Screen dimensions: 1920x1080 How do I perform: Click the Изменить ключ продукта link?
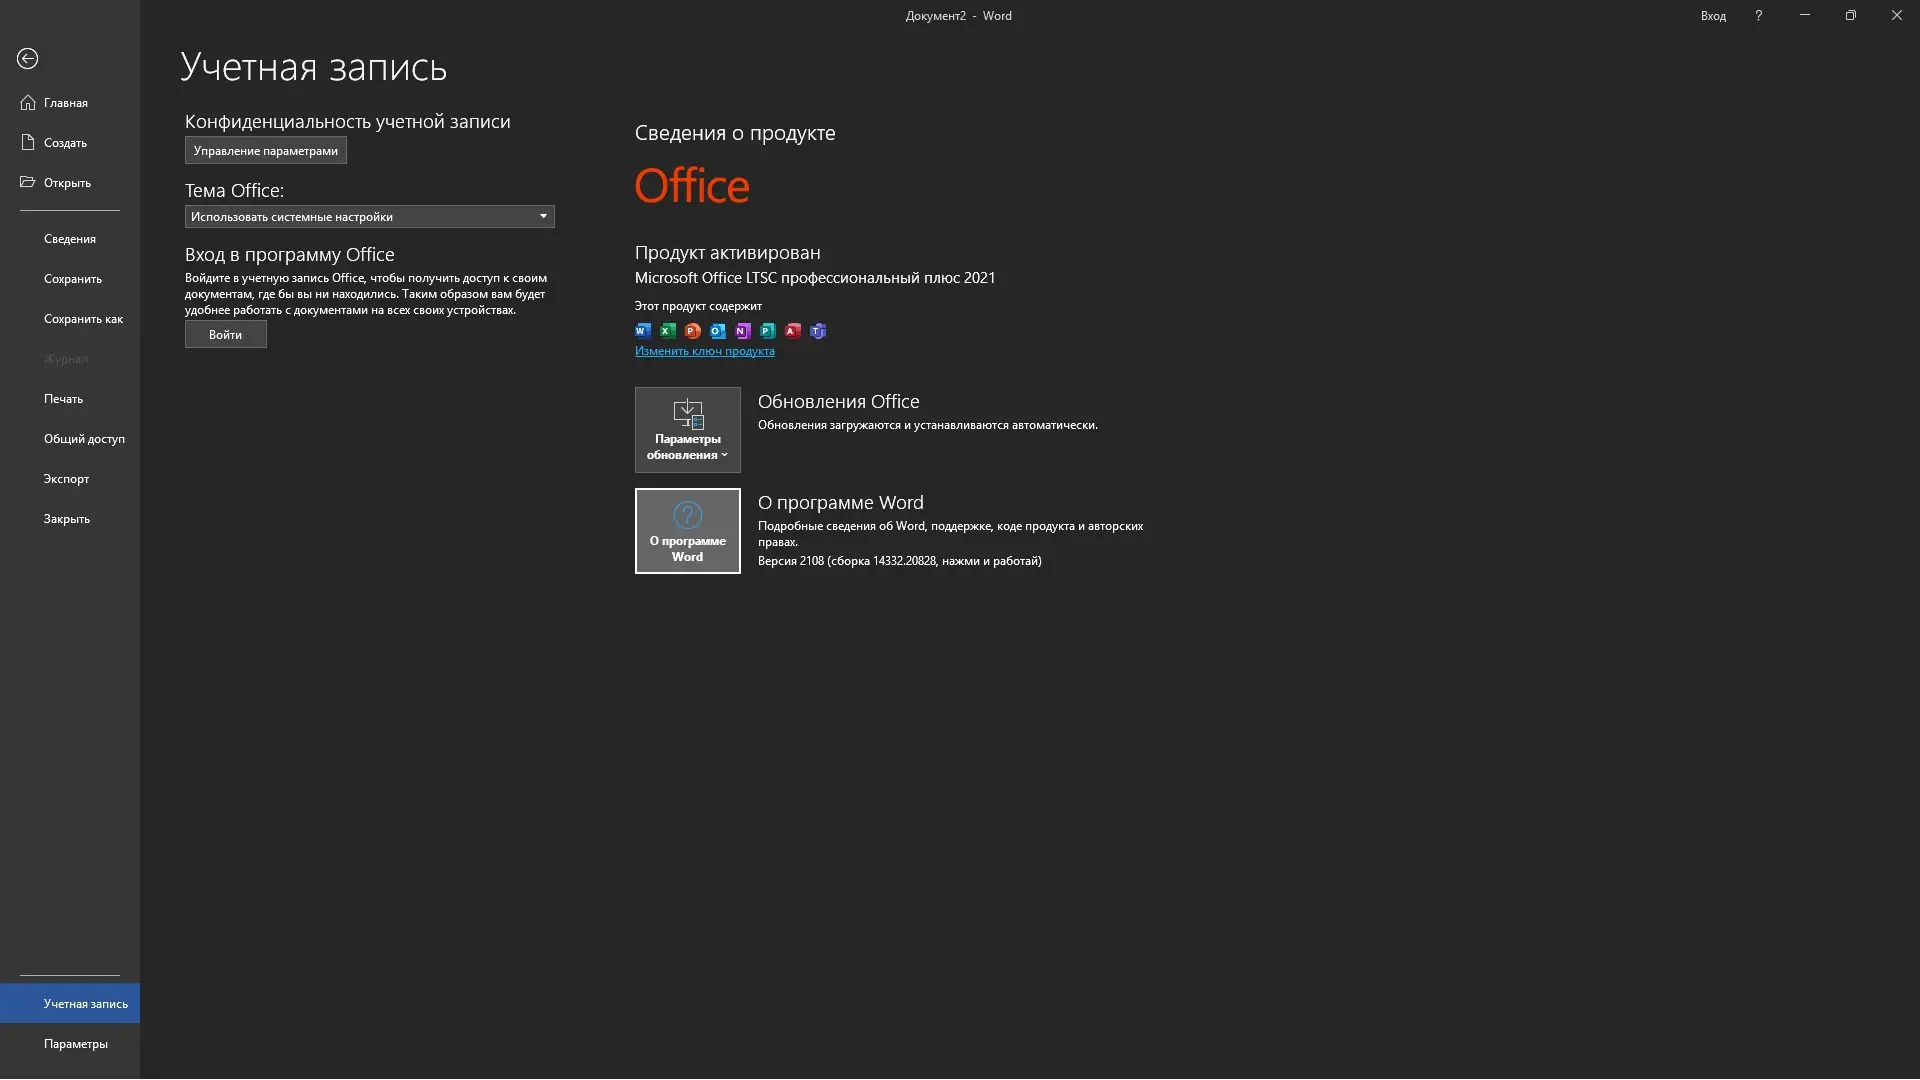[704, 351]
